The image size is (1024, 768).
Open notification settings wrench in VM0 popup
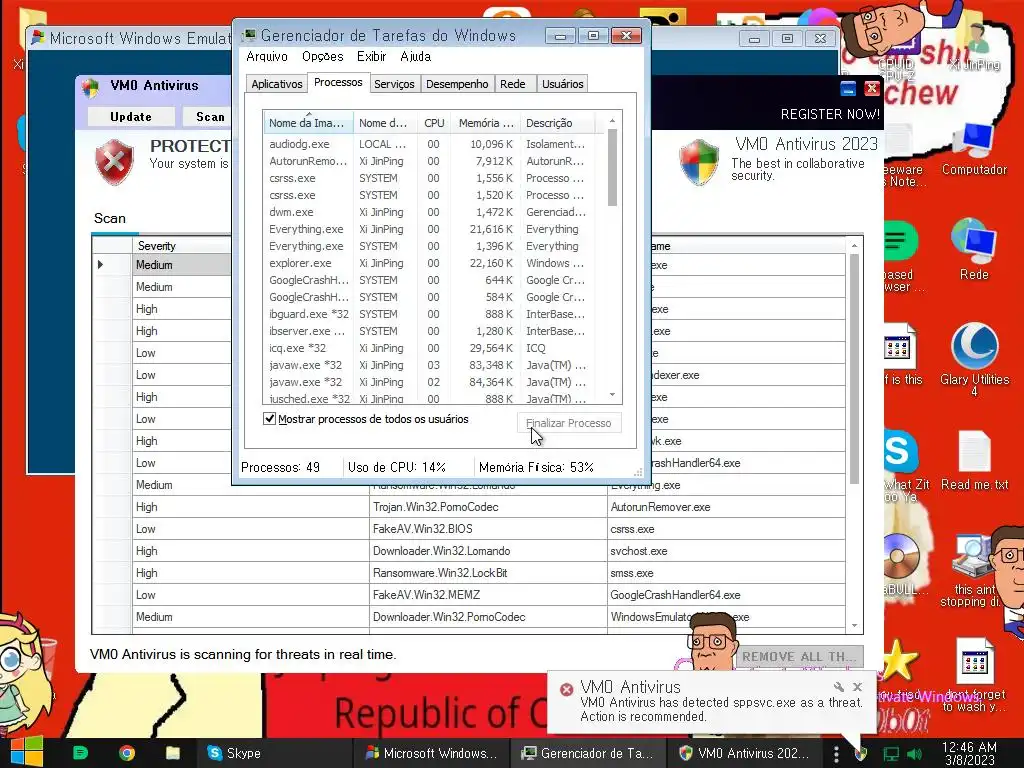click(x=839, y=687)
